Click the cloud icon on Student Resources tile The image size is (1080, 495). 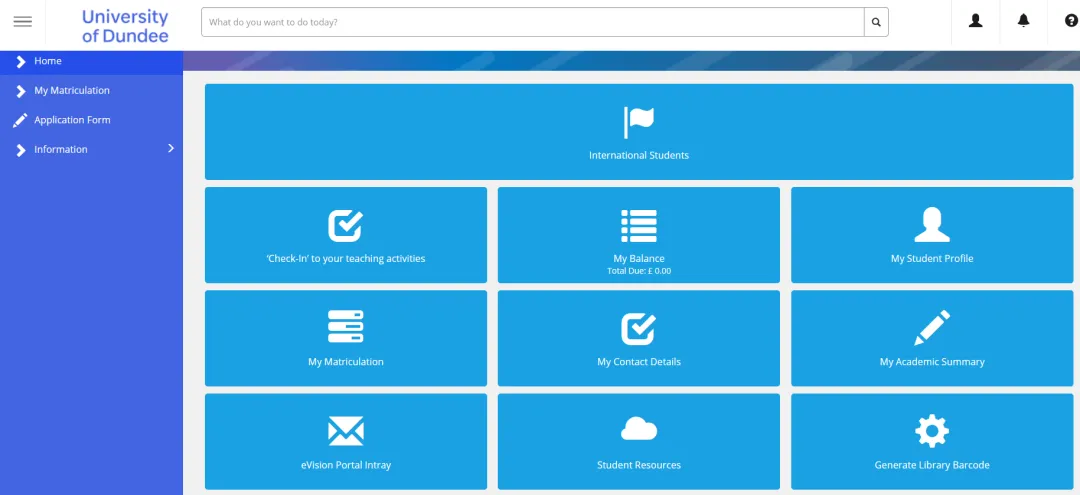click(638, 429)
